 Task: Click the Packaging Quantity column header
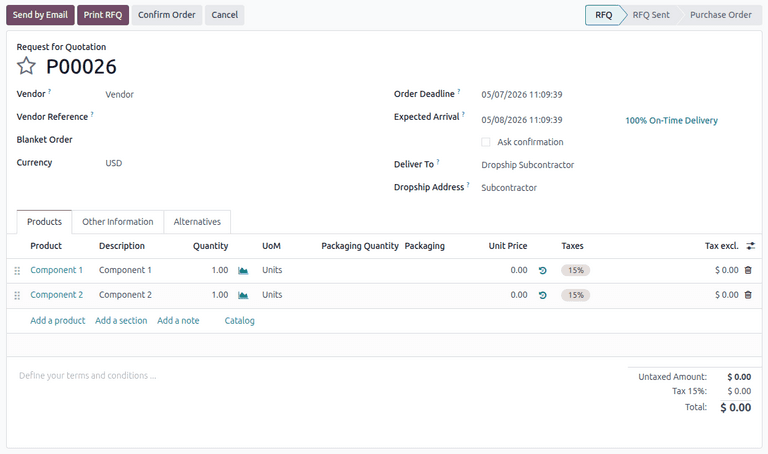tap(360, 246)
